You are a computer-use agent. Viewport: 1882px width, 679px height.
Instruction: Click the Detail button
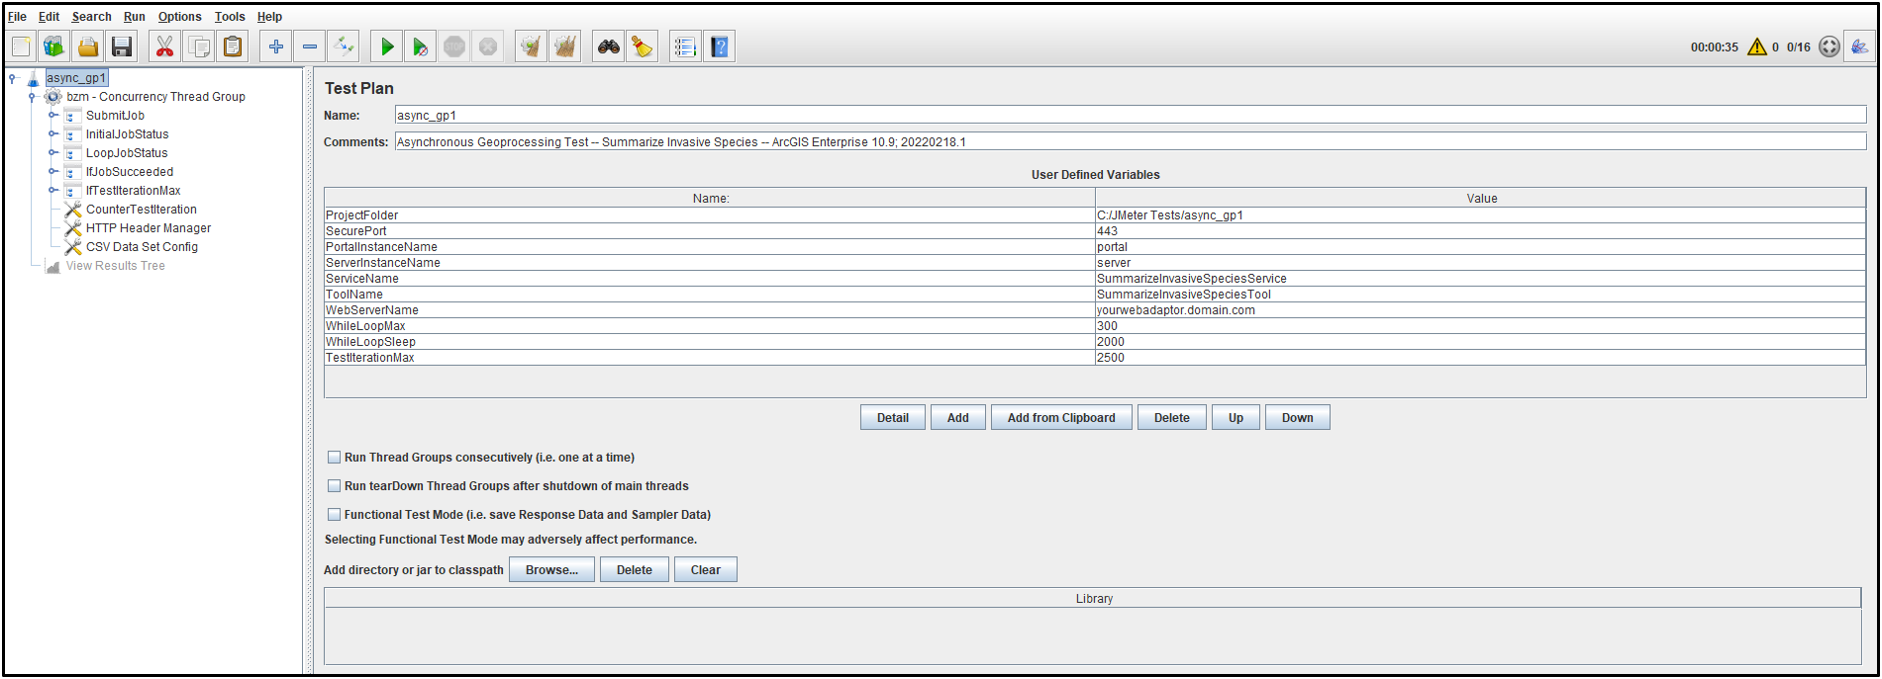click(893, 418)
